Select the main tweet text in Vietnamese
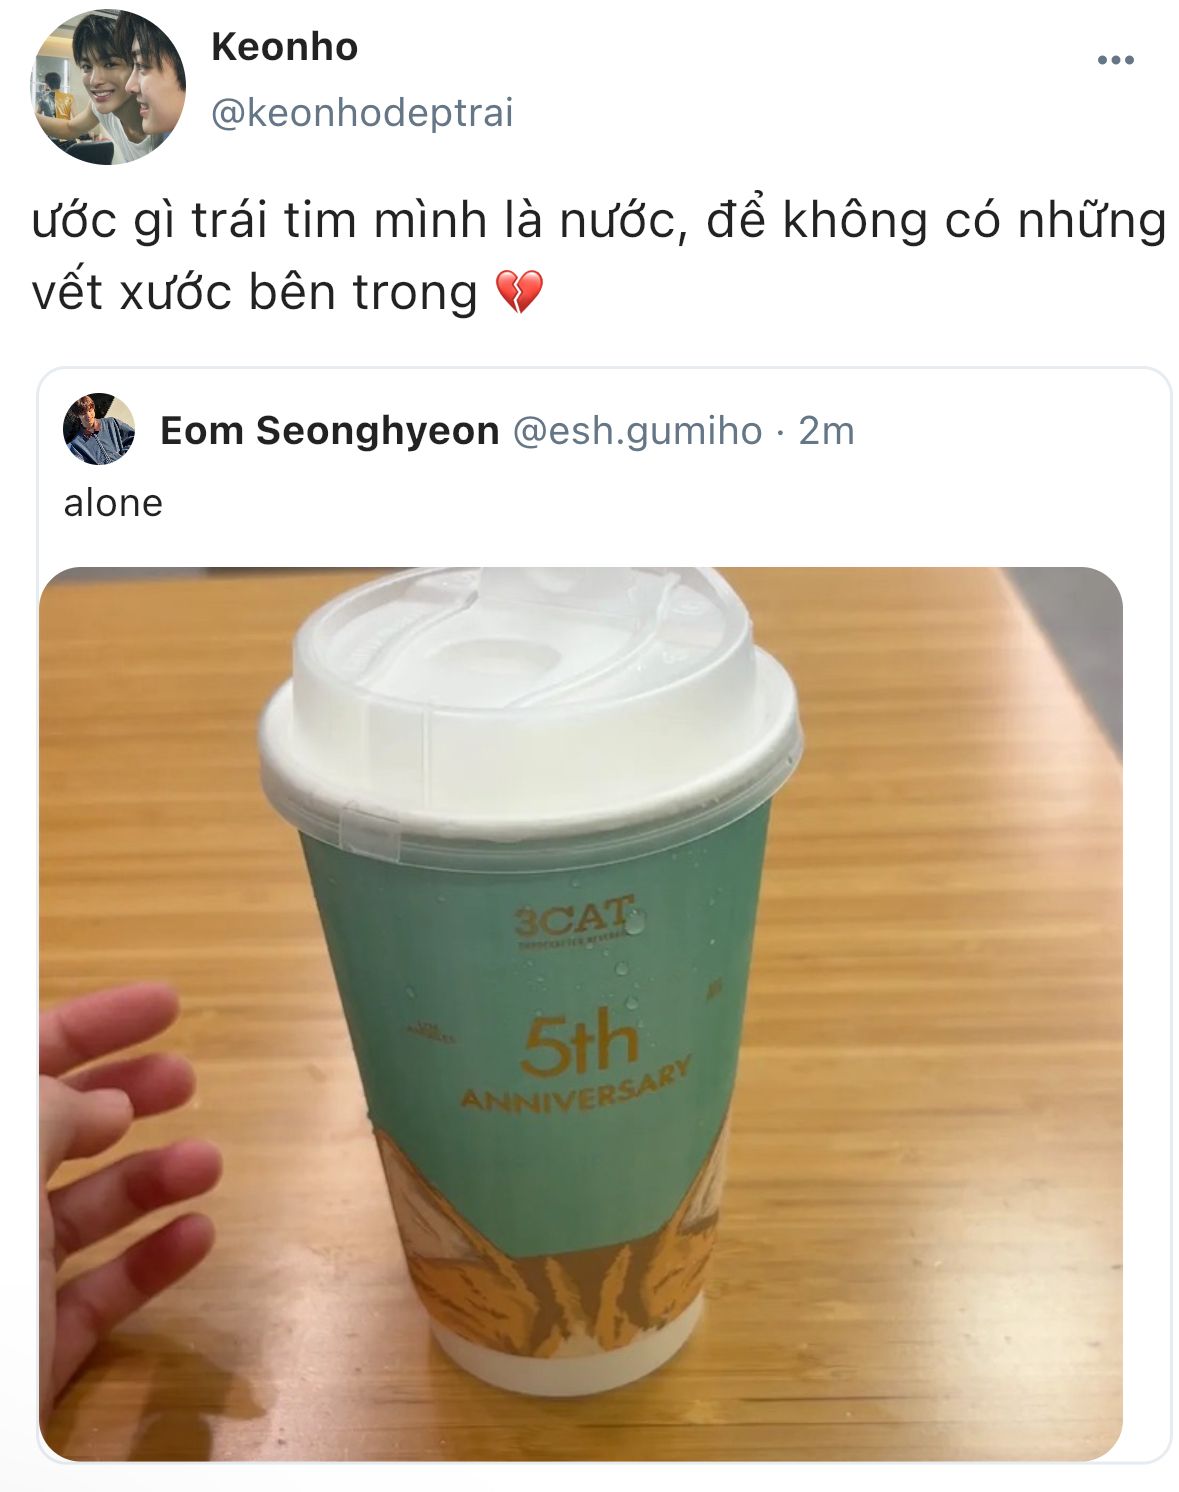Screen dimensions: 1179x1492 tap(599, 256)
